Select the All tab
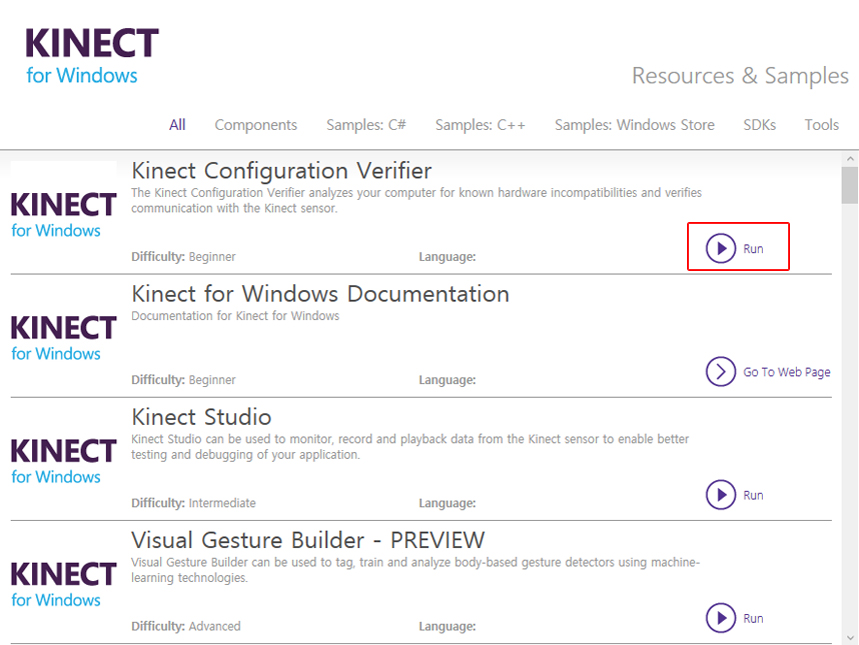 point(177,125)
